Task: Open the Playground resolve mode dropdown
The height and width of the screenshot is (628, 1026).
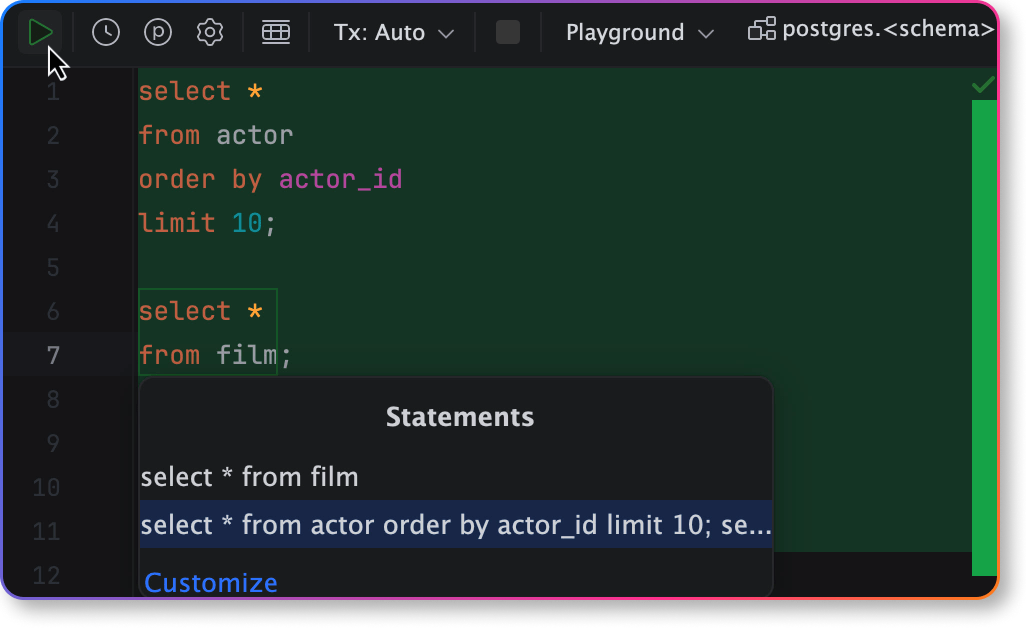Action: click(639, 32)
